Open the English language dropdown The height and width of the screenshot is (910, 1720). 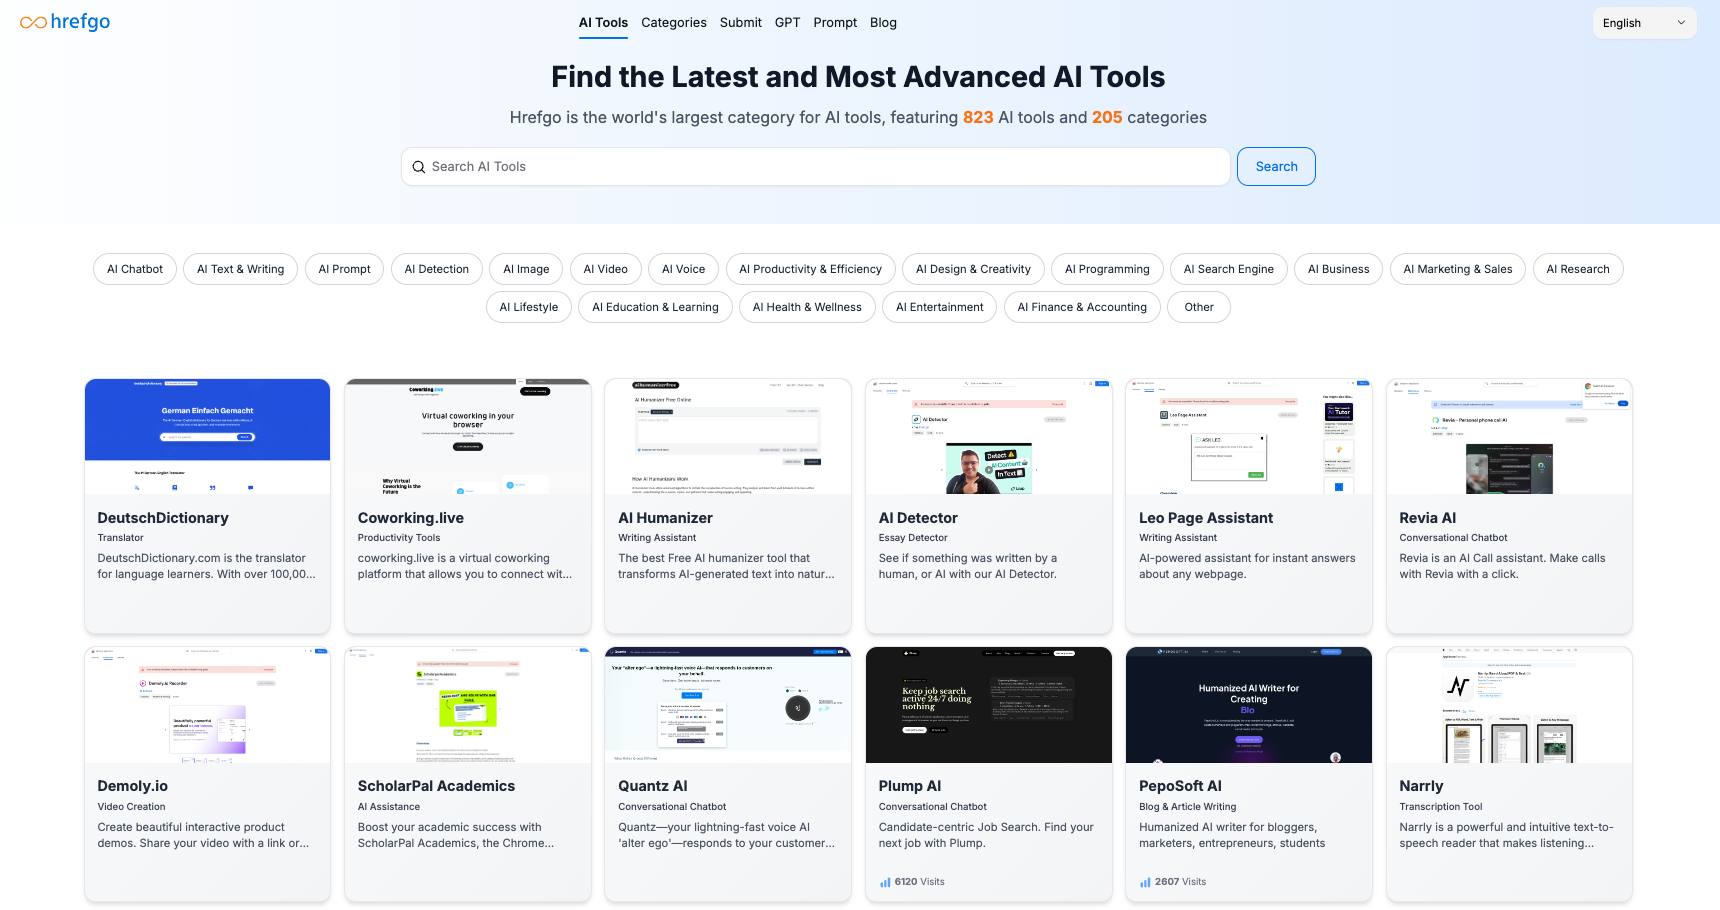(x=1644, y=23)
